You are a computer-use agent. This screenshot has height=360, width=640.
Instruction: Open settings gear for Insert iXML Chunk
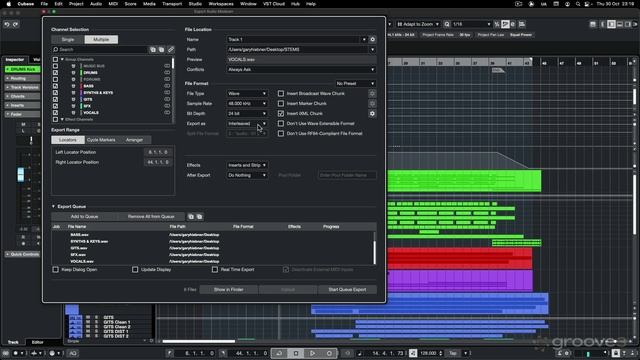click(x=372, y=113)
